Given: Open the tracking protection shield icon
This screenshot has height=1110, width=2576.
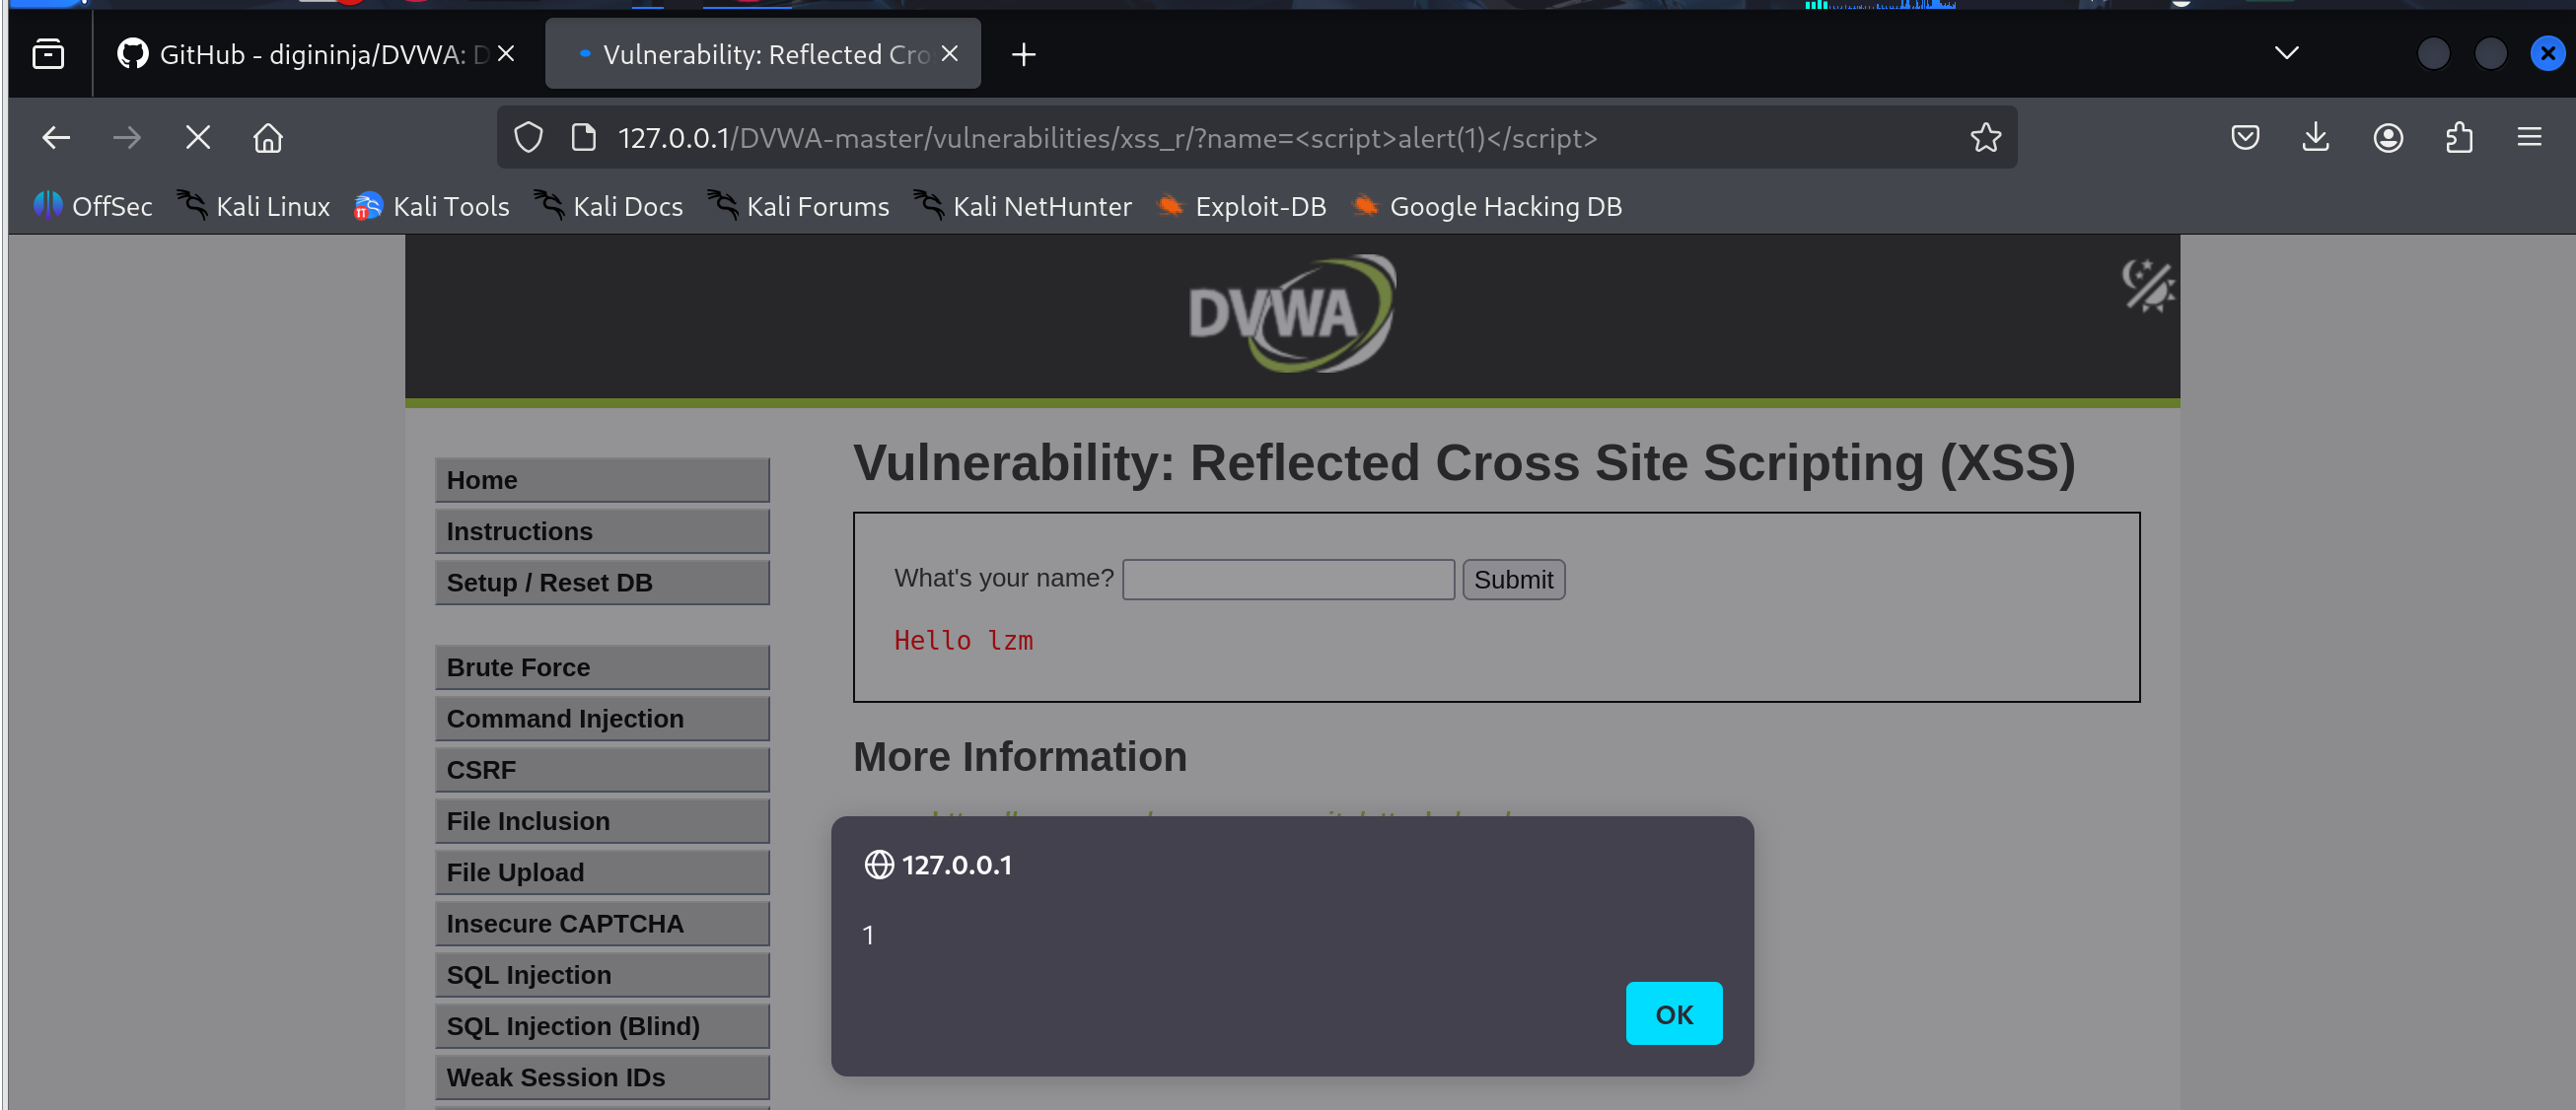Looking at the screenshot, I should point(528,138).
